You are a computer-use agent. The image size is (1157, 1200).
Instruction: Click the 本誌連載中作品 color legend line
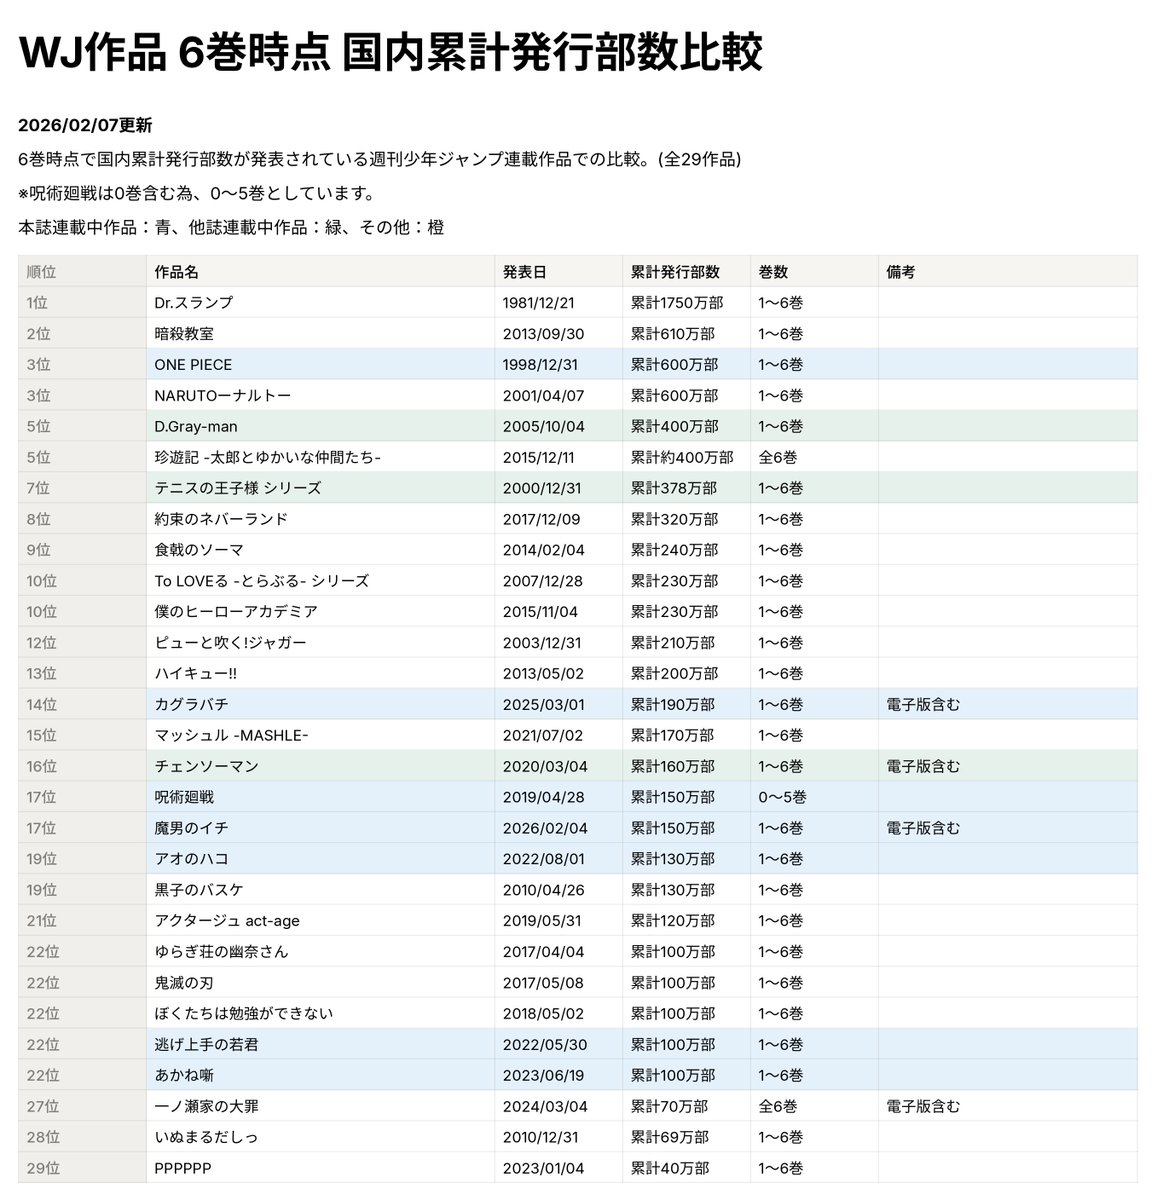coord(231,228)
